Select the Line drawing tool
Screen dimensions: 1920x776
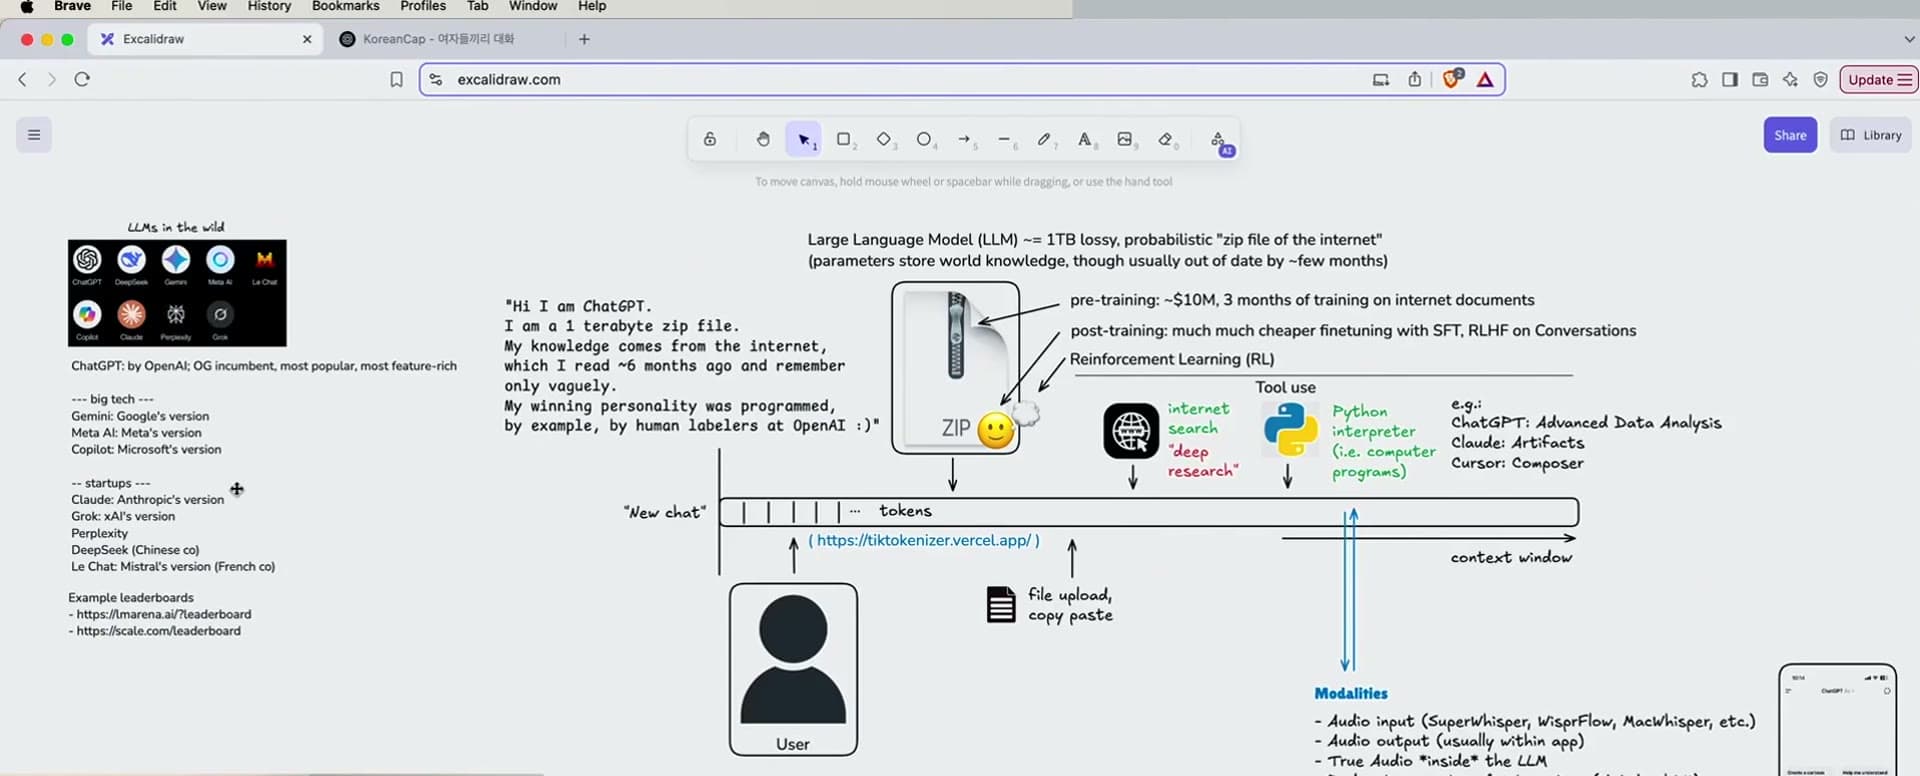pyautogui.click(x=1004, y=139)
